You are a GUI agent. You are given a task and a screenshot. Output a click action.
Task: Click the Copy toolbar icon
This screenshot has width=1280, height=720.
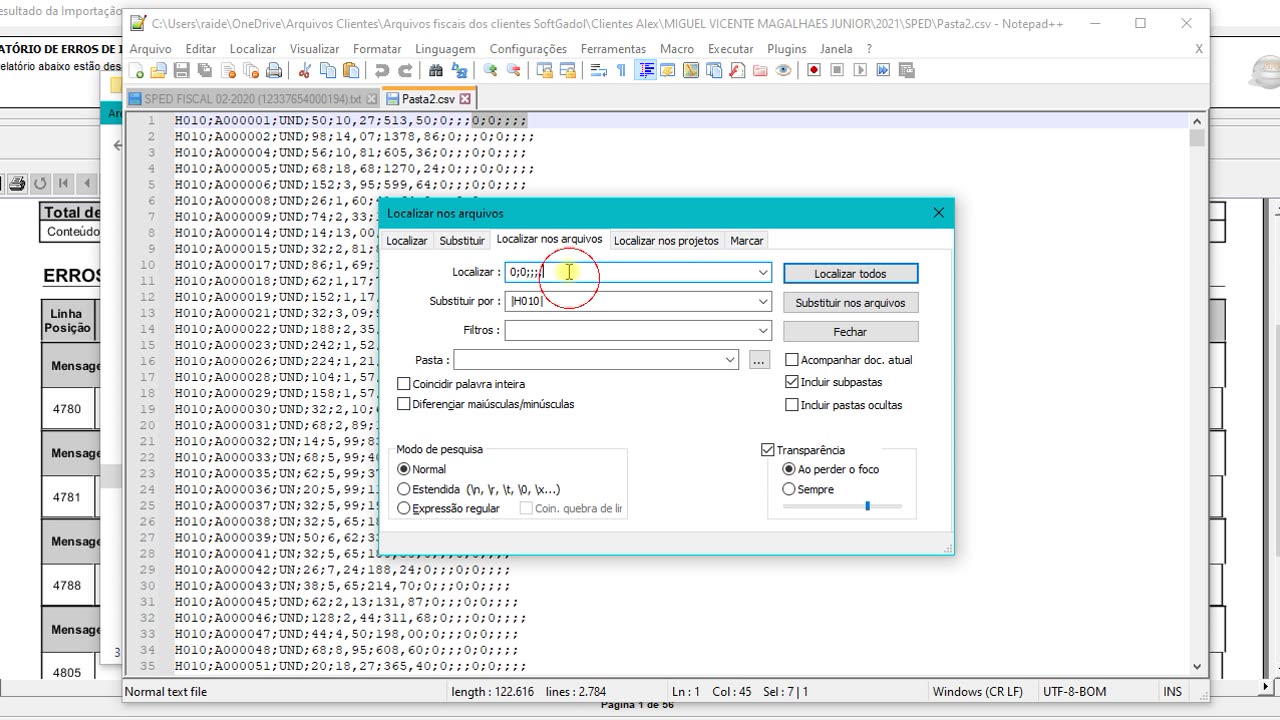click(x=327, y=70)
